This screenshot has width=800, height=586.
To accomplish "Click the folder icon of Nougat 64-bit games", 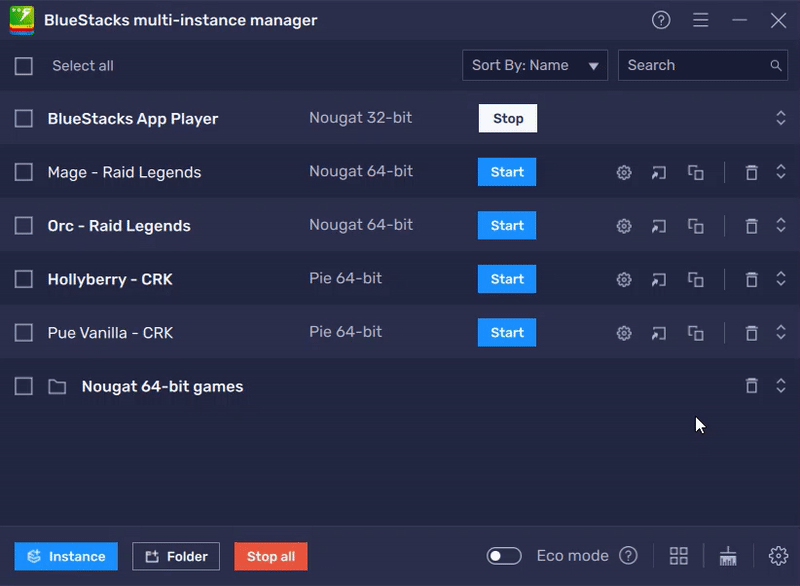I will coord(57,387).
